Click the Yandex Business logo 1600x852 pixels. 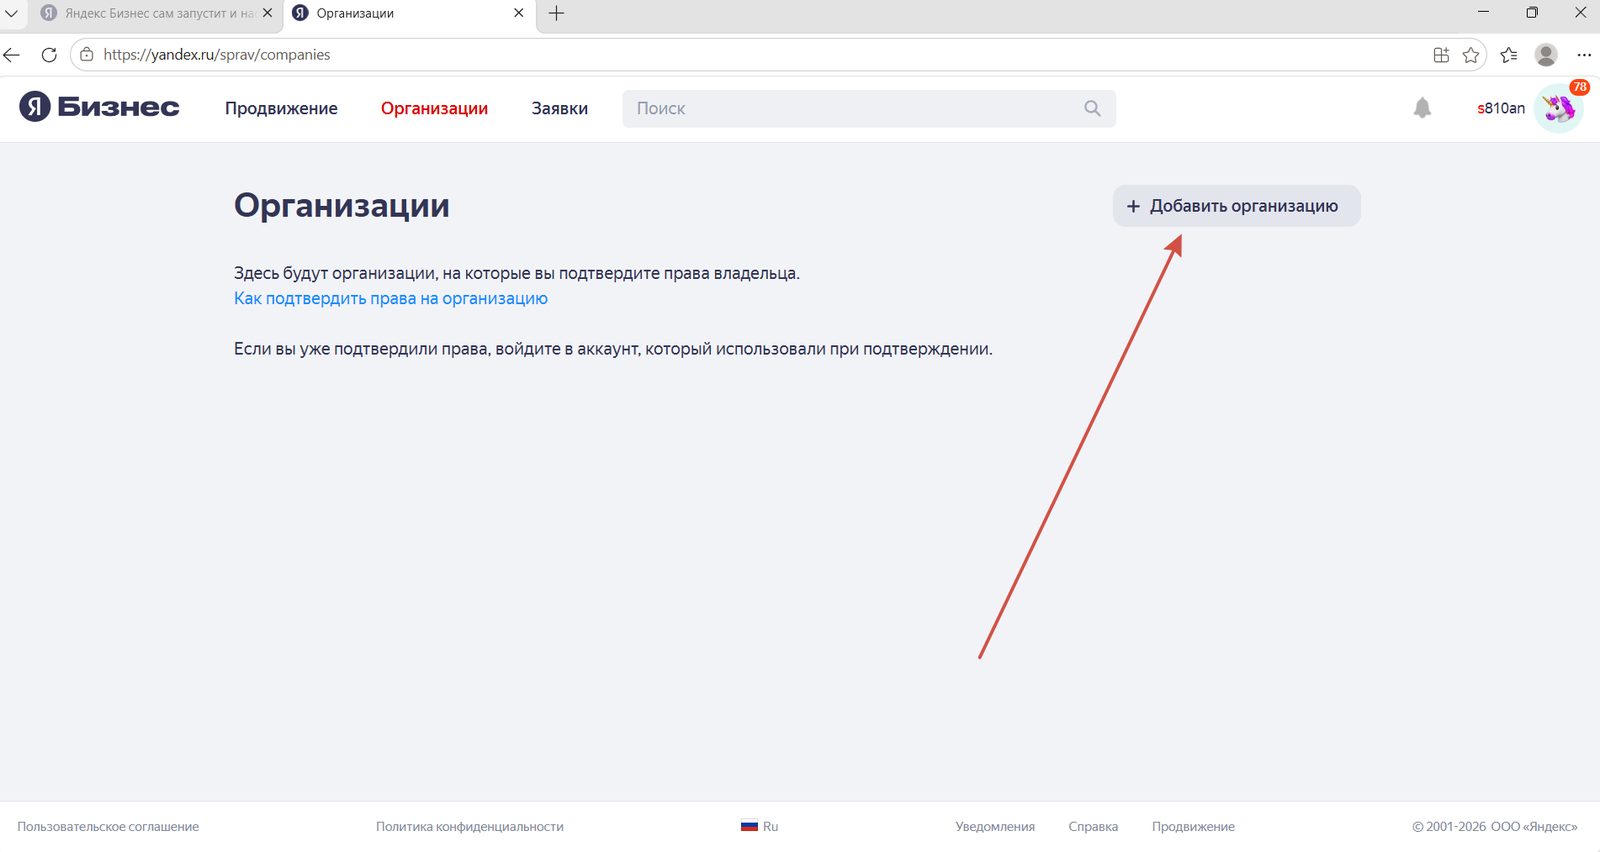click(x=99, y=107)
